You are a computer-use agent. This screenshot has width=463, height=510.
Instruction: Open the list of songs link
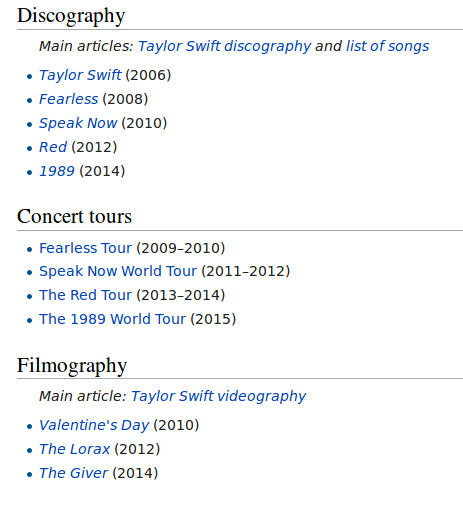(387, 46)
